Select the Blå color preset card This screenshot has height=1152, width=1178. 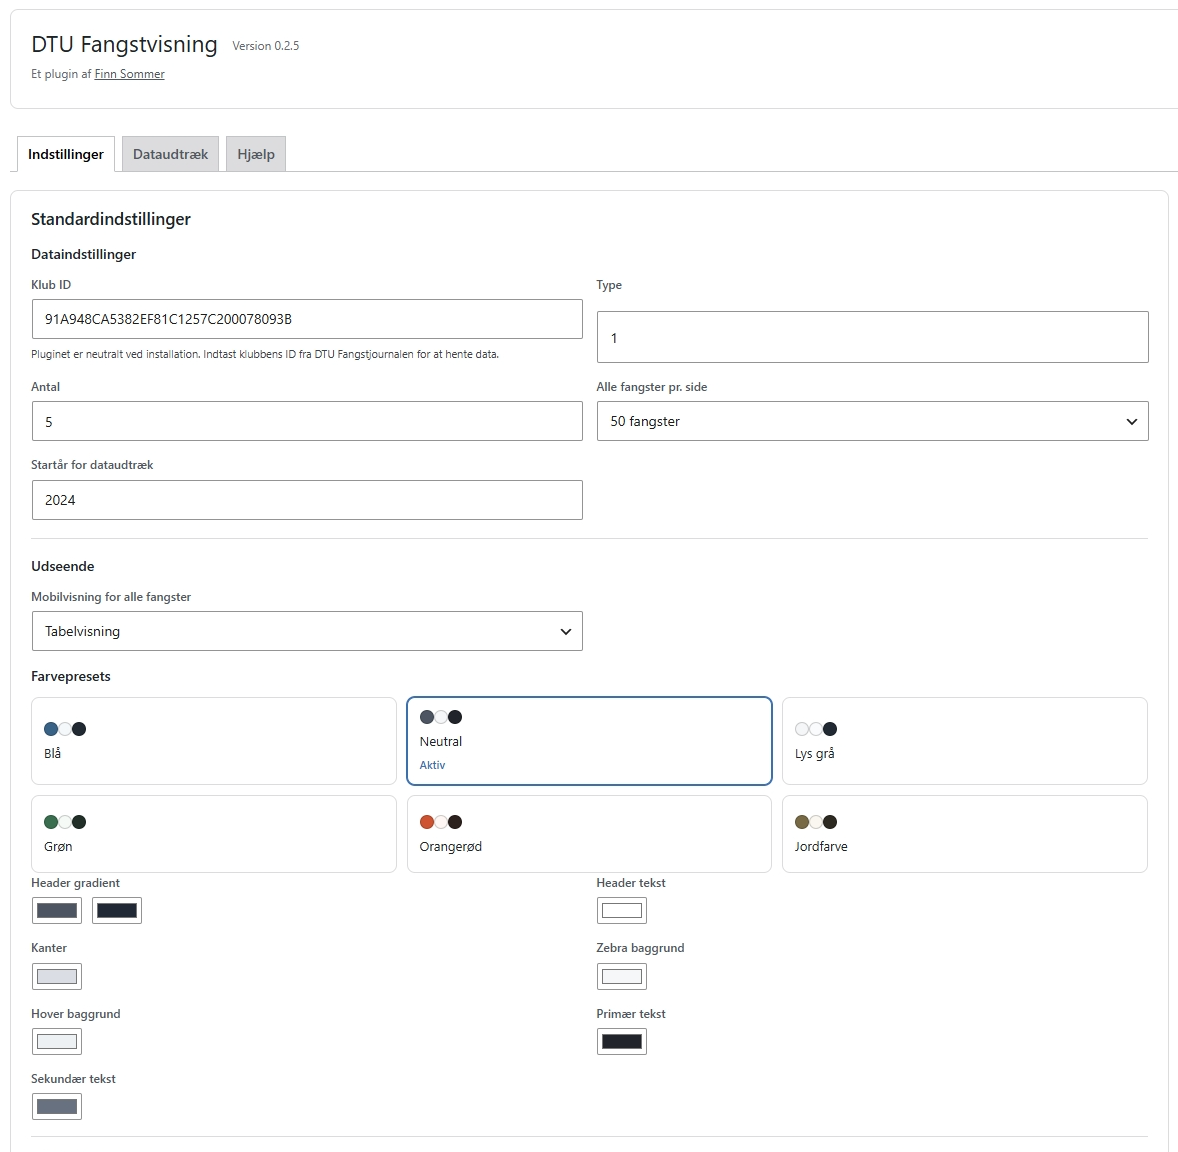(213, 741)
